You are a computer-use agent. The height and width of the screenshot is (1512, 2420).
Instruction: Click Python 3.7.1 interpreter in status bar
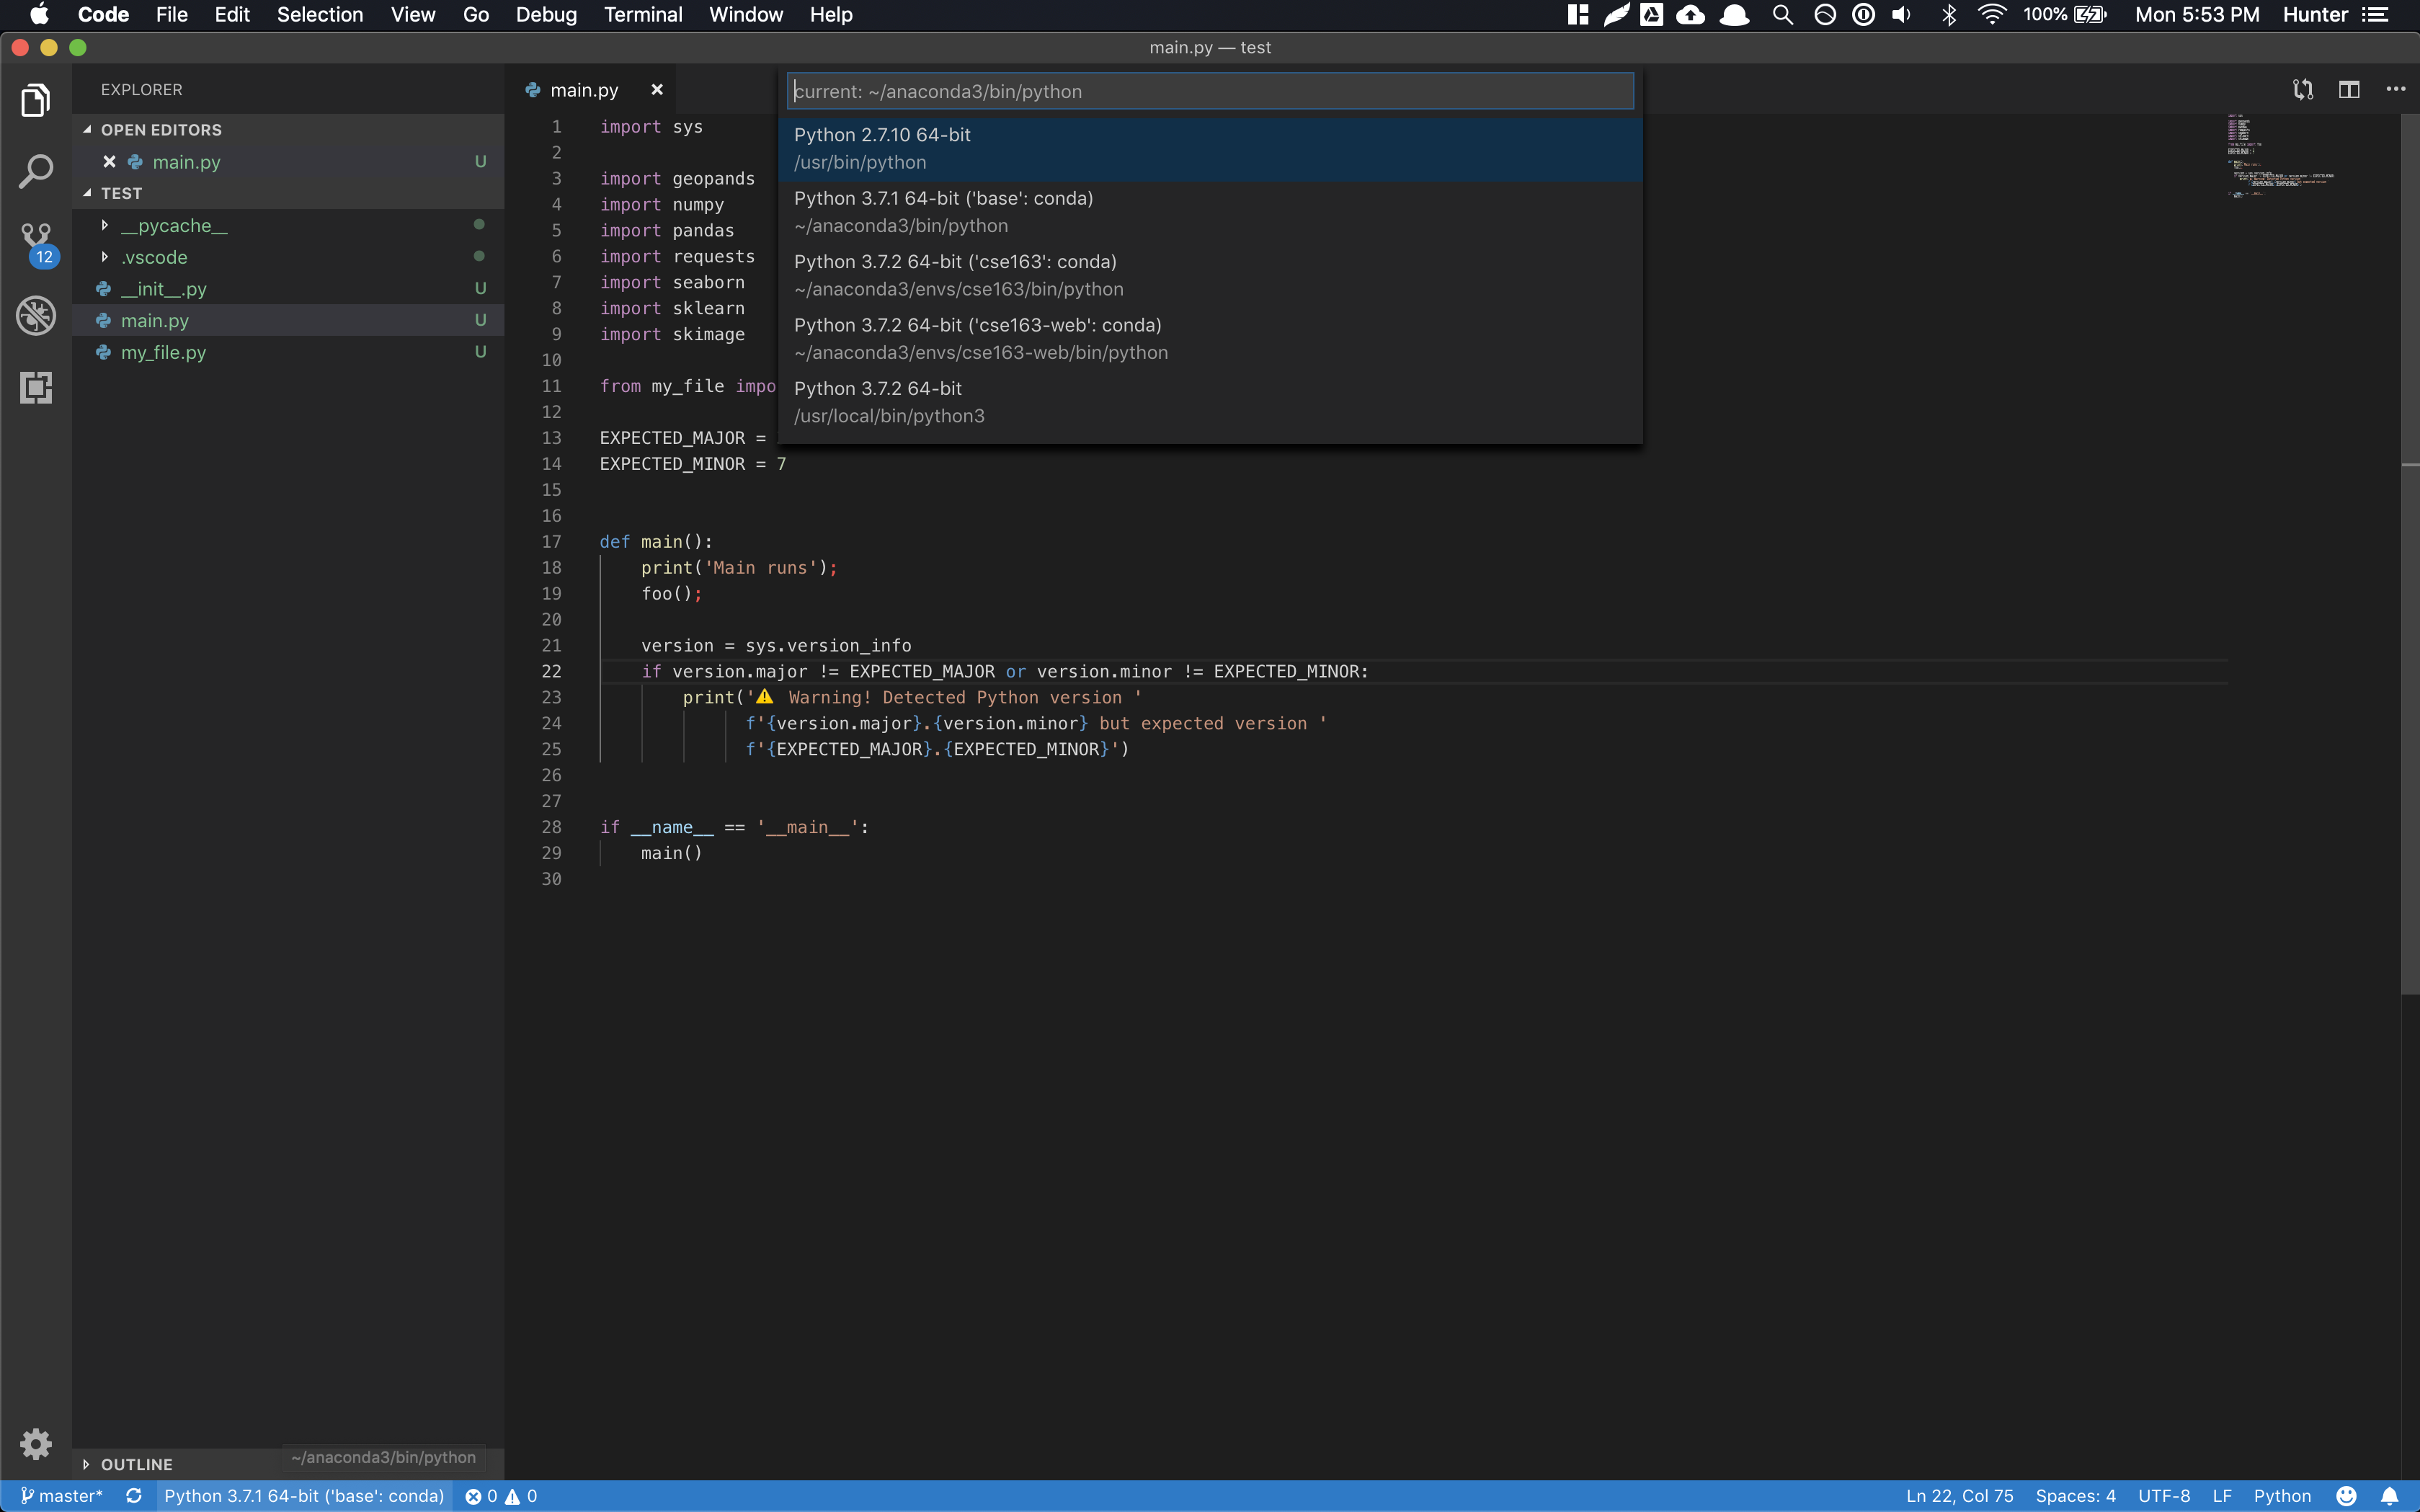(304, 1496)
